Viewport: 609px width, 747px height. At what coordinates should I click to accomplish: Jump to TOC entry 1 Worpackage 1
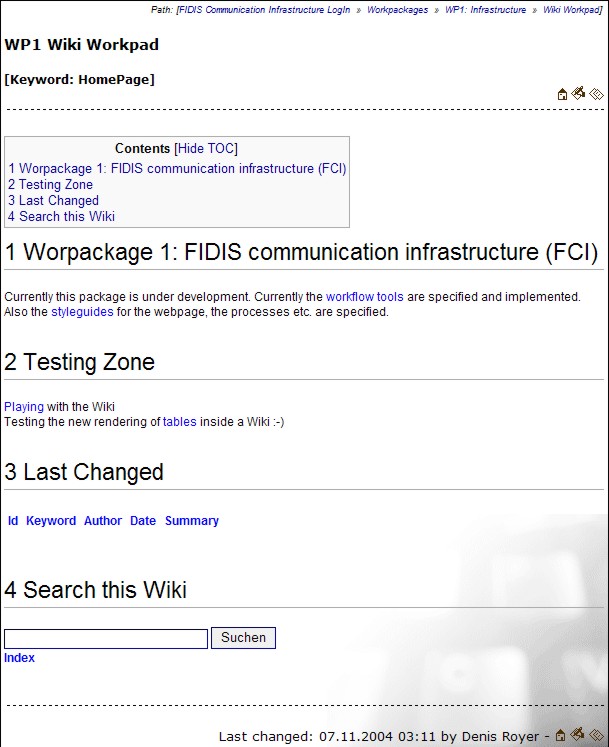(x=177, y=169)
